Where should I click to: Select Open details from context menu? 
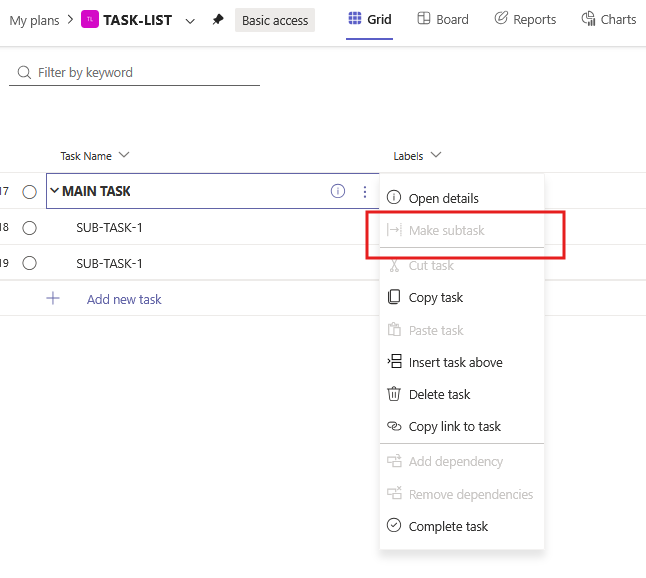pyautogui.click(x=461, y=198)
